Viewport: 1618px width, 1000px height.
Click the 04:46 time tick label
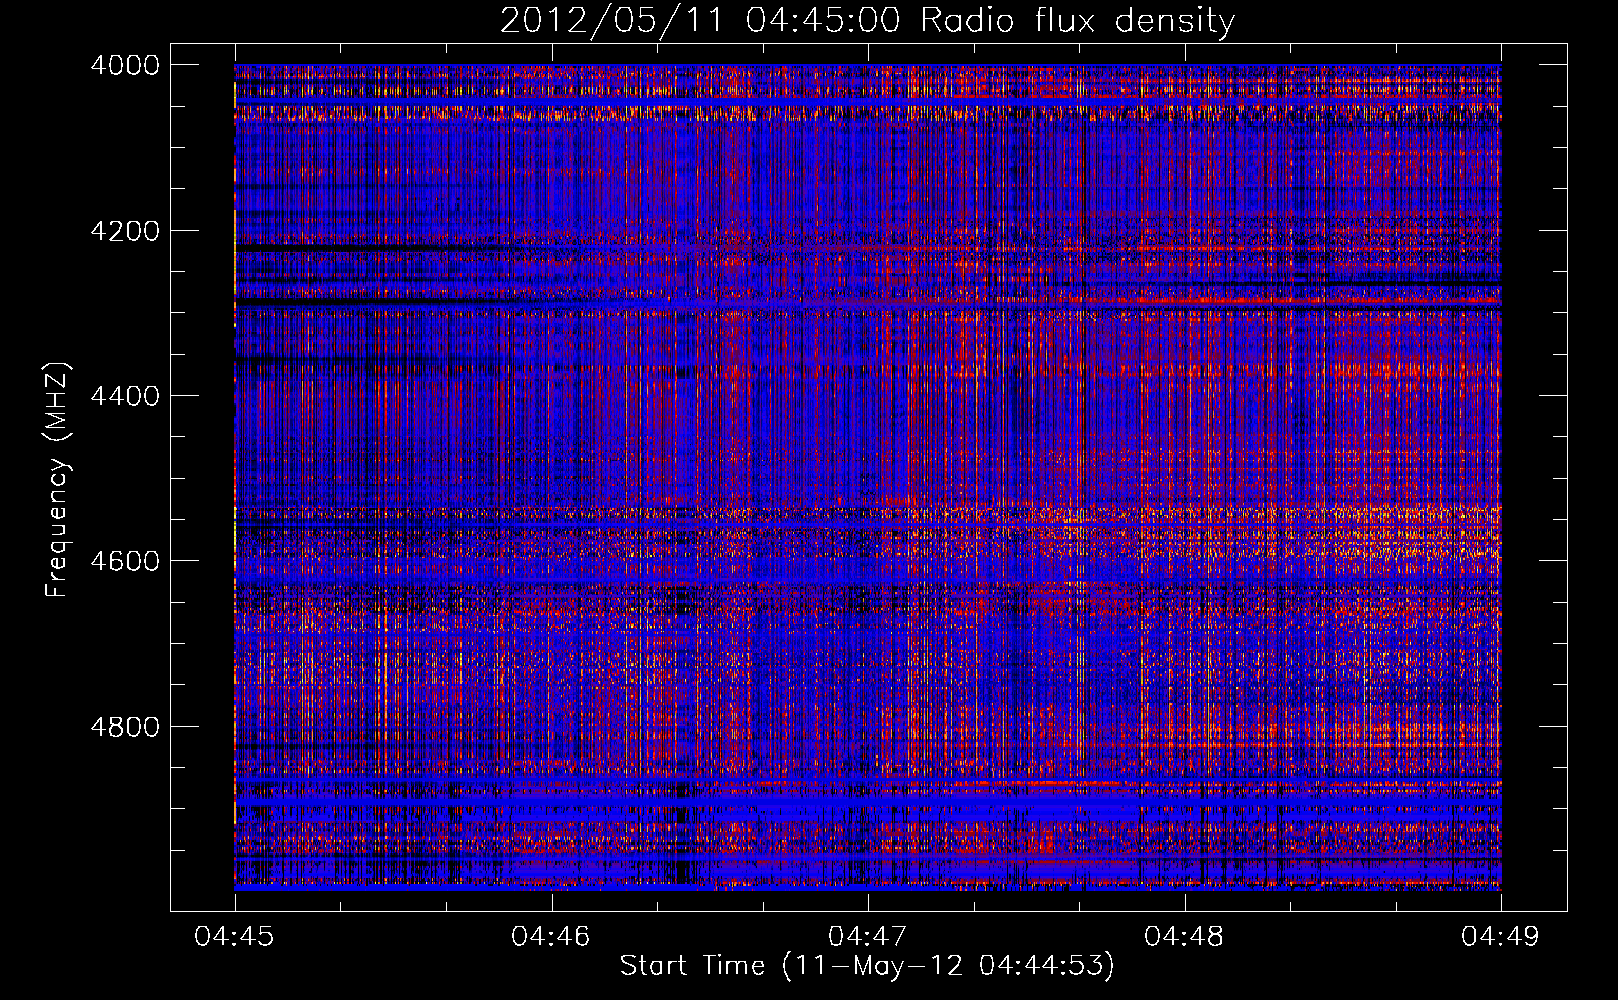[x=551, y=937]
